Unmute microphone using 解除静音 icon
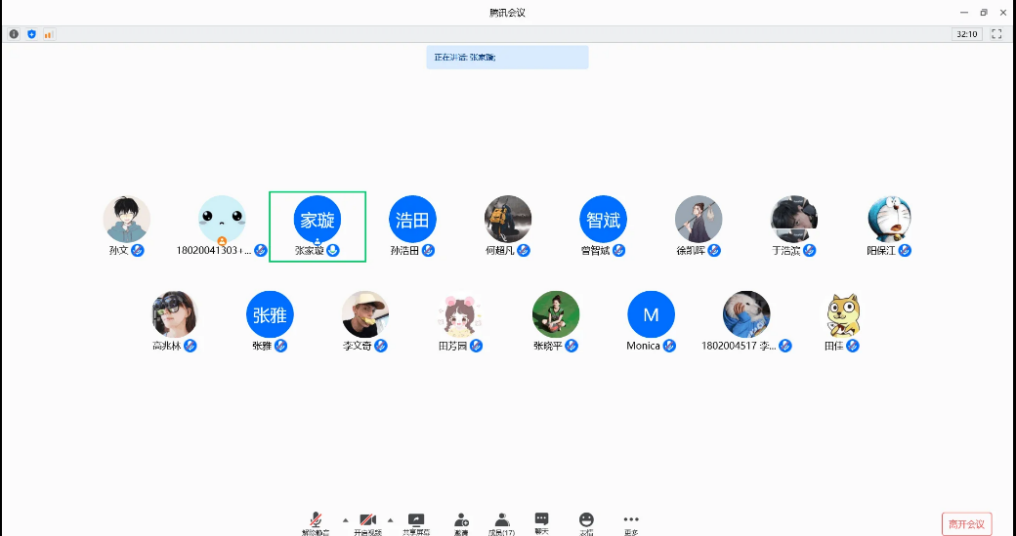Viewport: 1016px width, 536px height. coord(314,521)
